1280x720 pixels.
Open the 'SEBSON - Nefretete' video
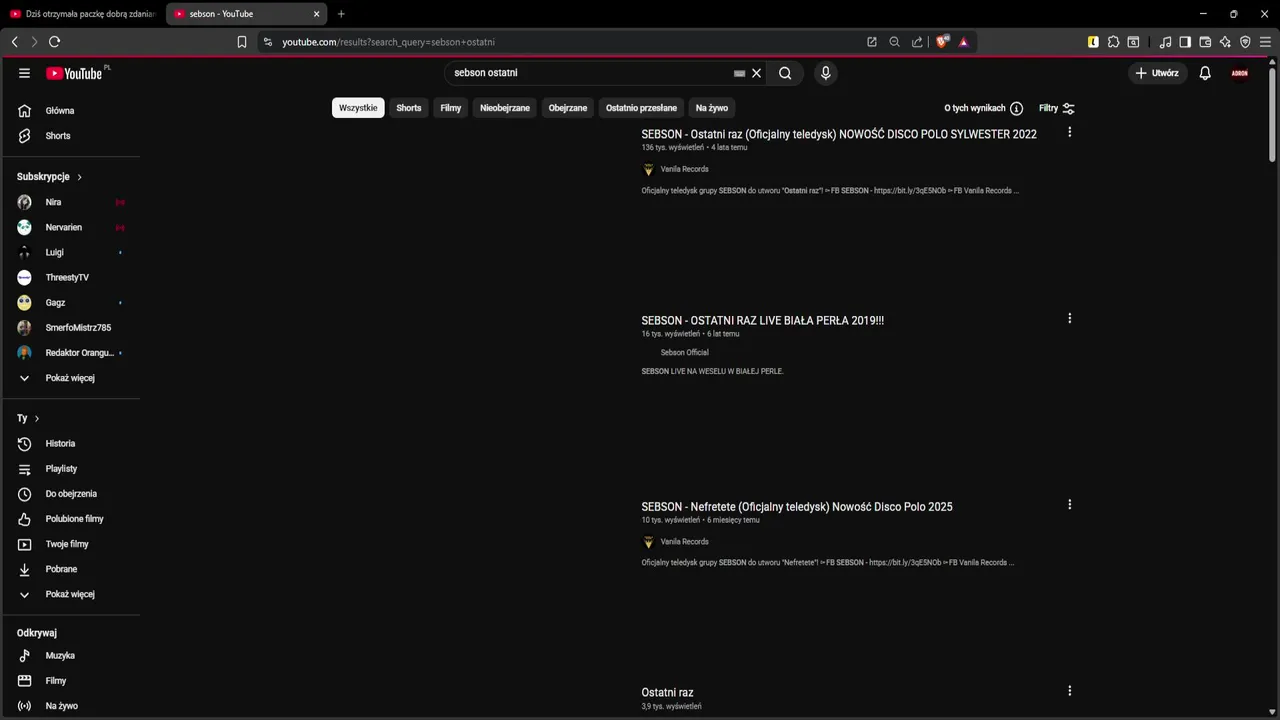(797, 507)
